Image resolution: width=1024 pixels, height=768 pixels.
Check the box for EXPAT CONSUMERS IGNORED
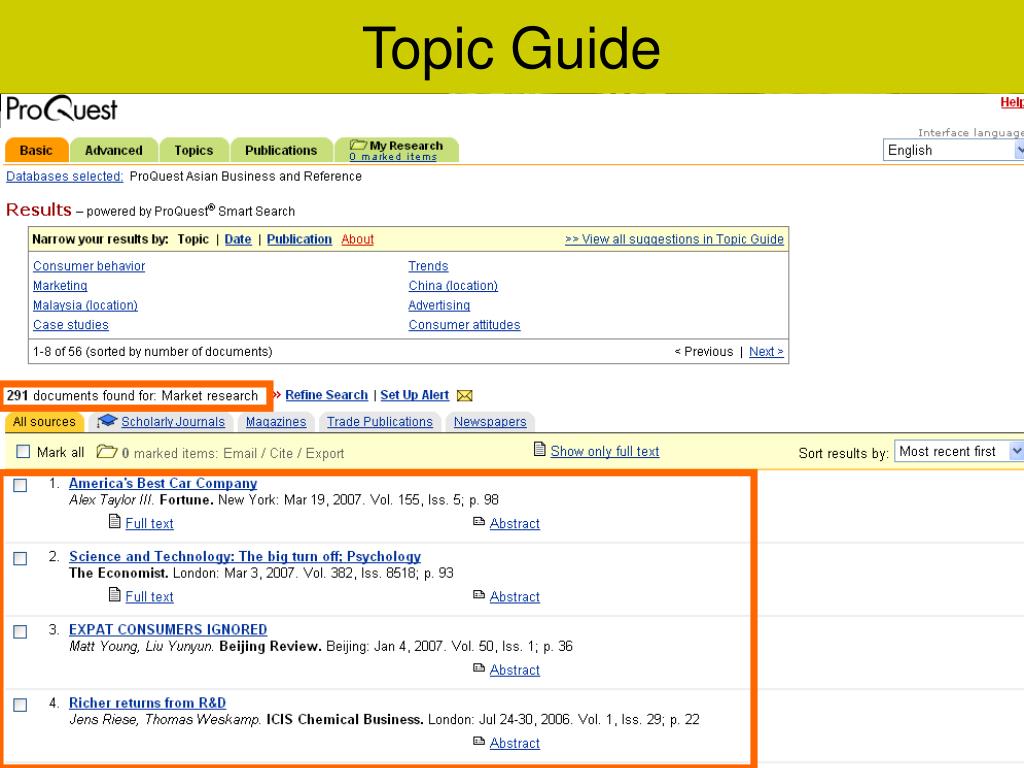tap(20, 632)
